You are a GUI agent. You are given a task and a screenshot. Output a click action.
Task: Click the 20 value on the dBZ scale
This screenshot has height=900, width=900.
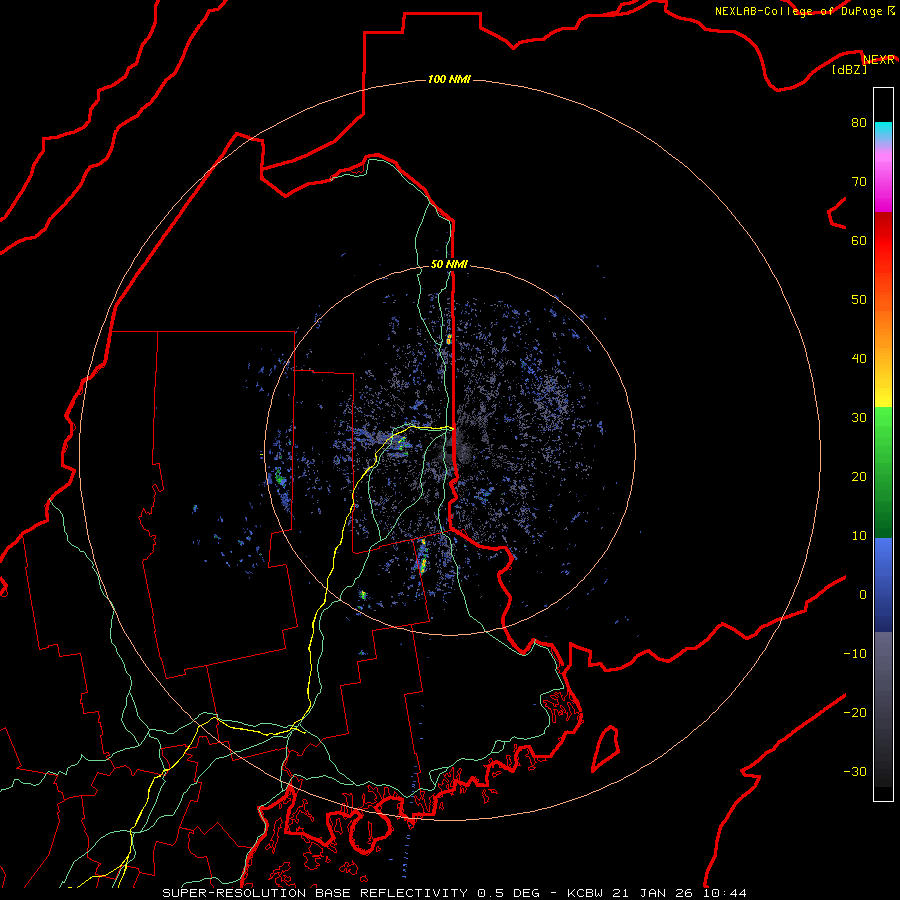[x=859, y=476]
